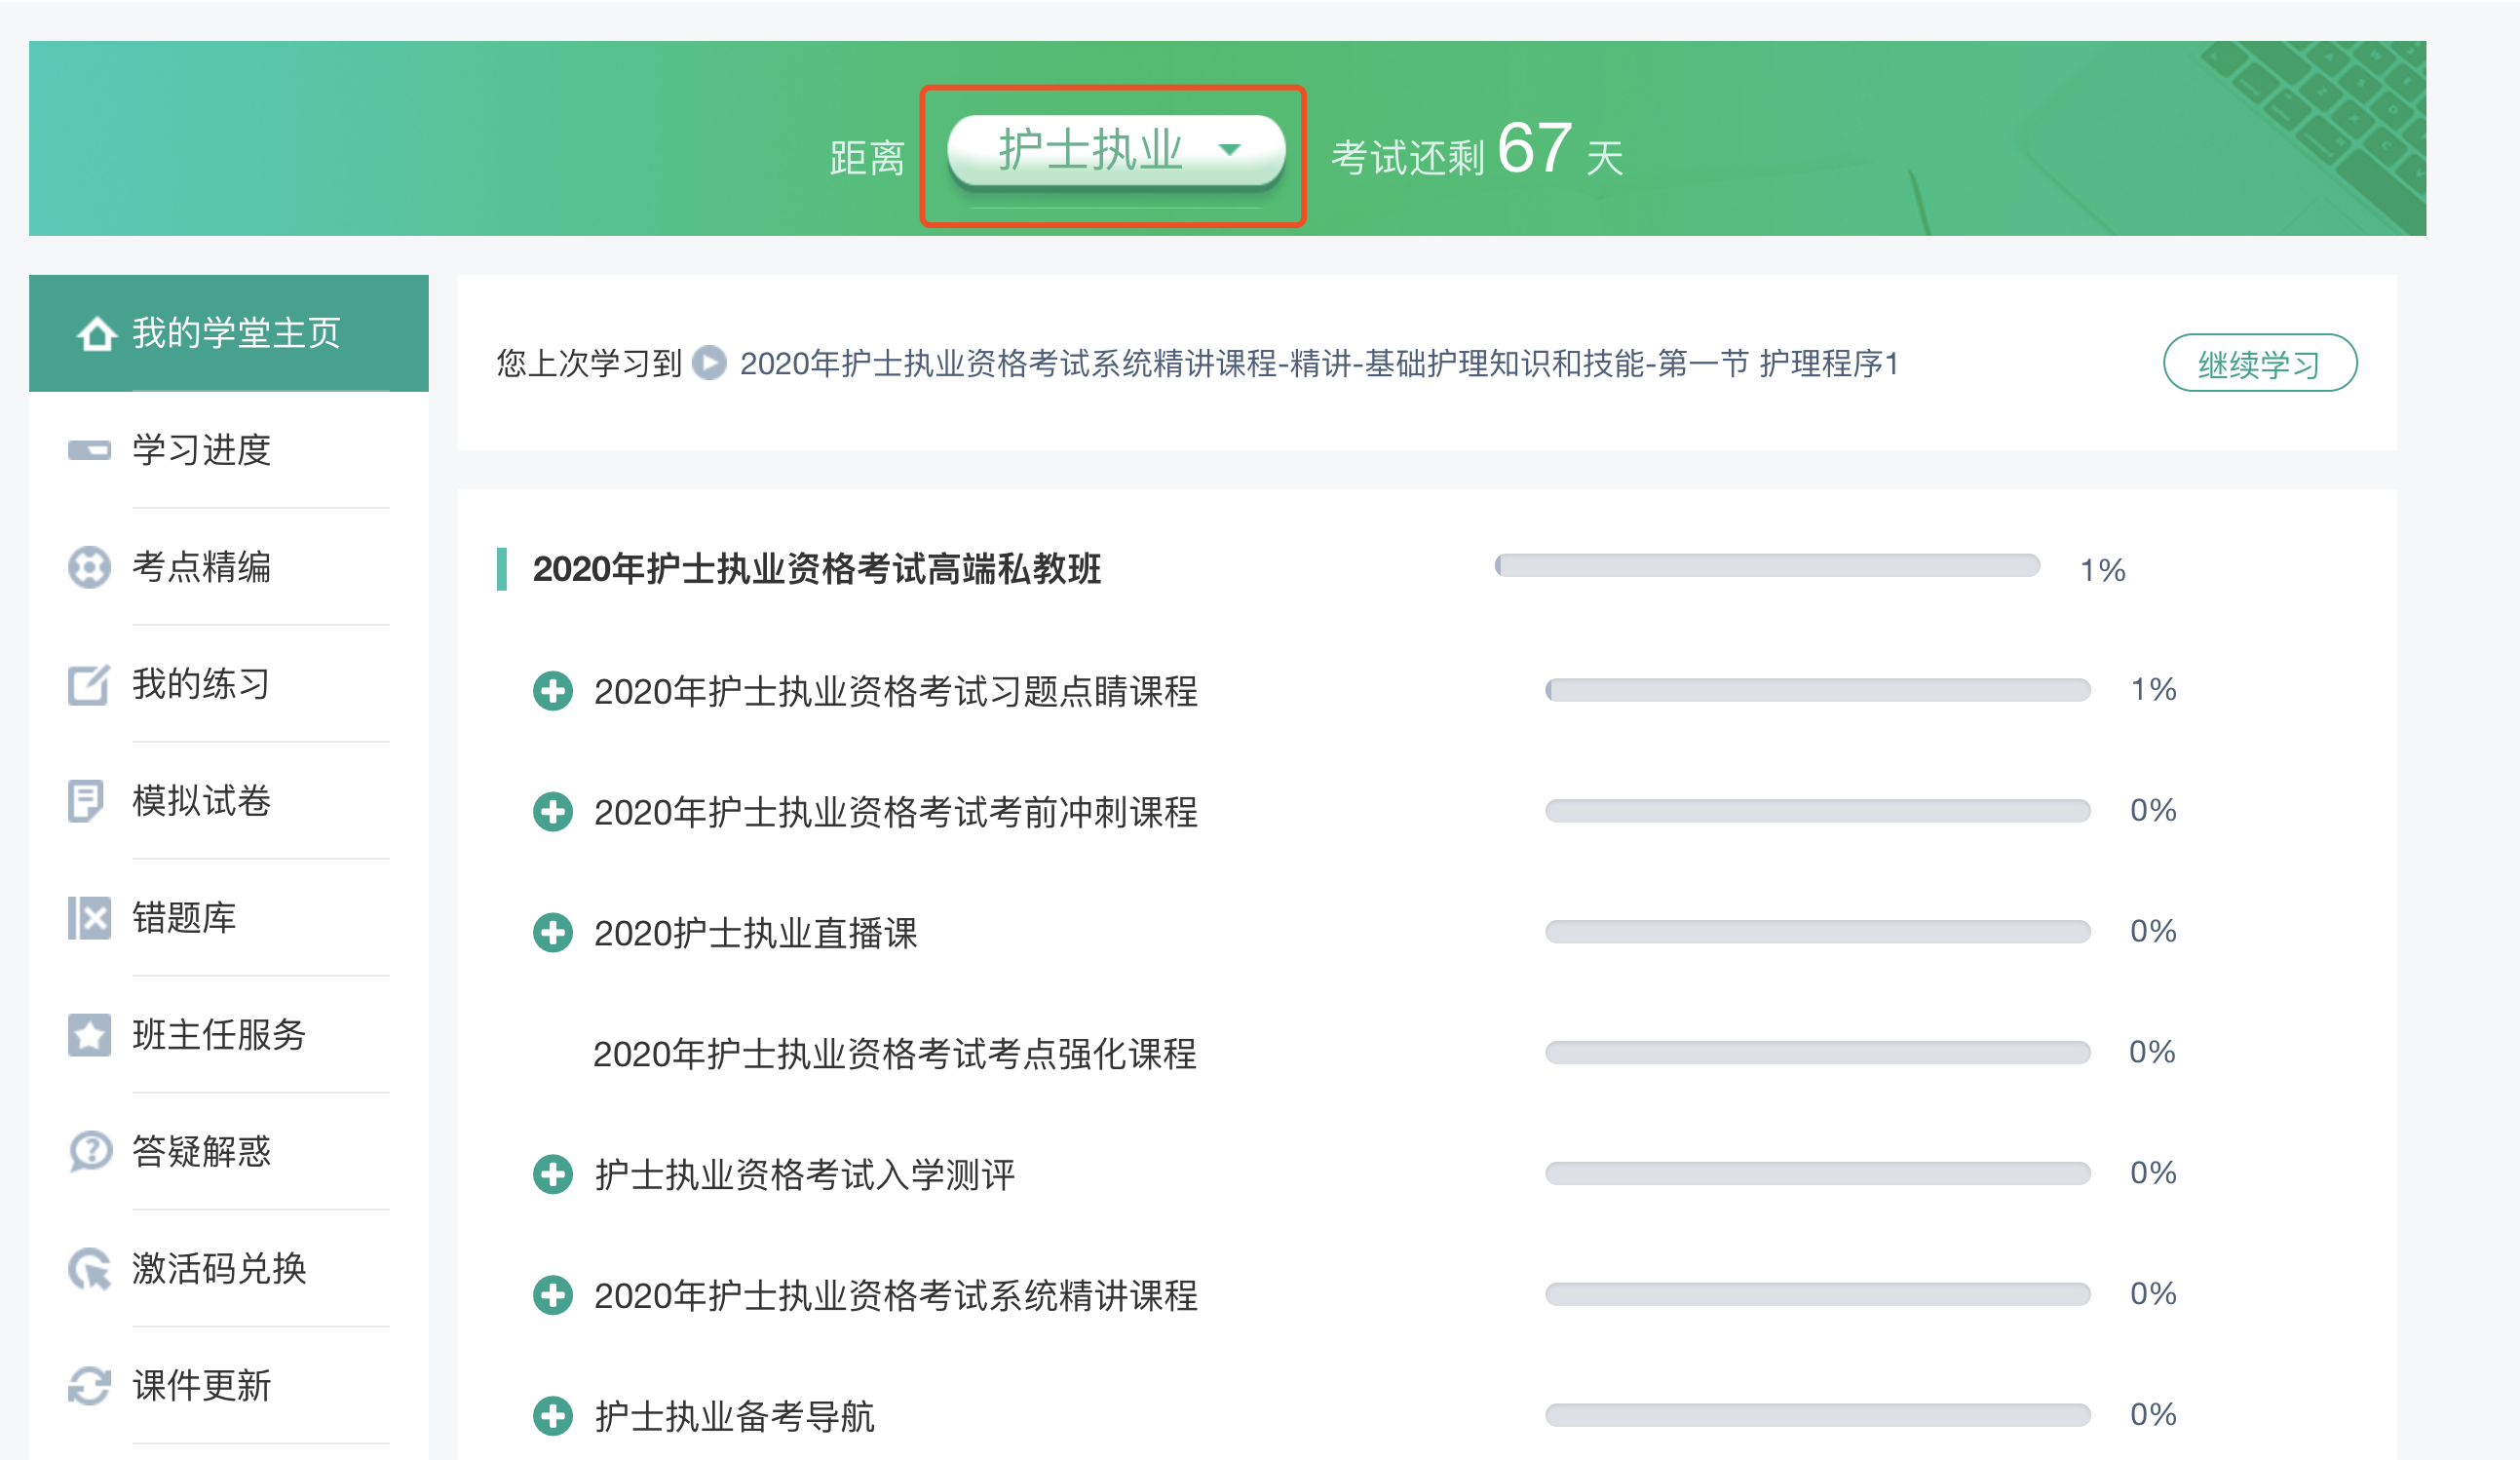Select 模拟试卷 in the sidebar menu
Viewport: 2520px width, 1460px height.
pos(202,801)
